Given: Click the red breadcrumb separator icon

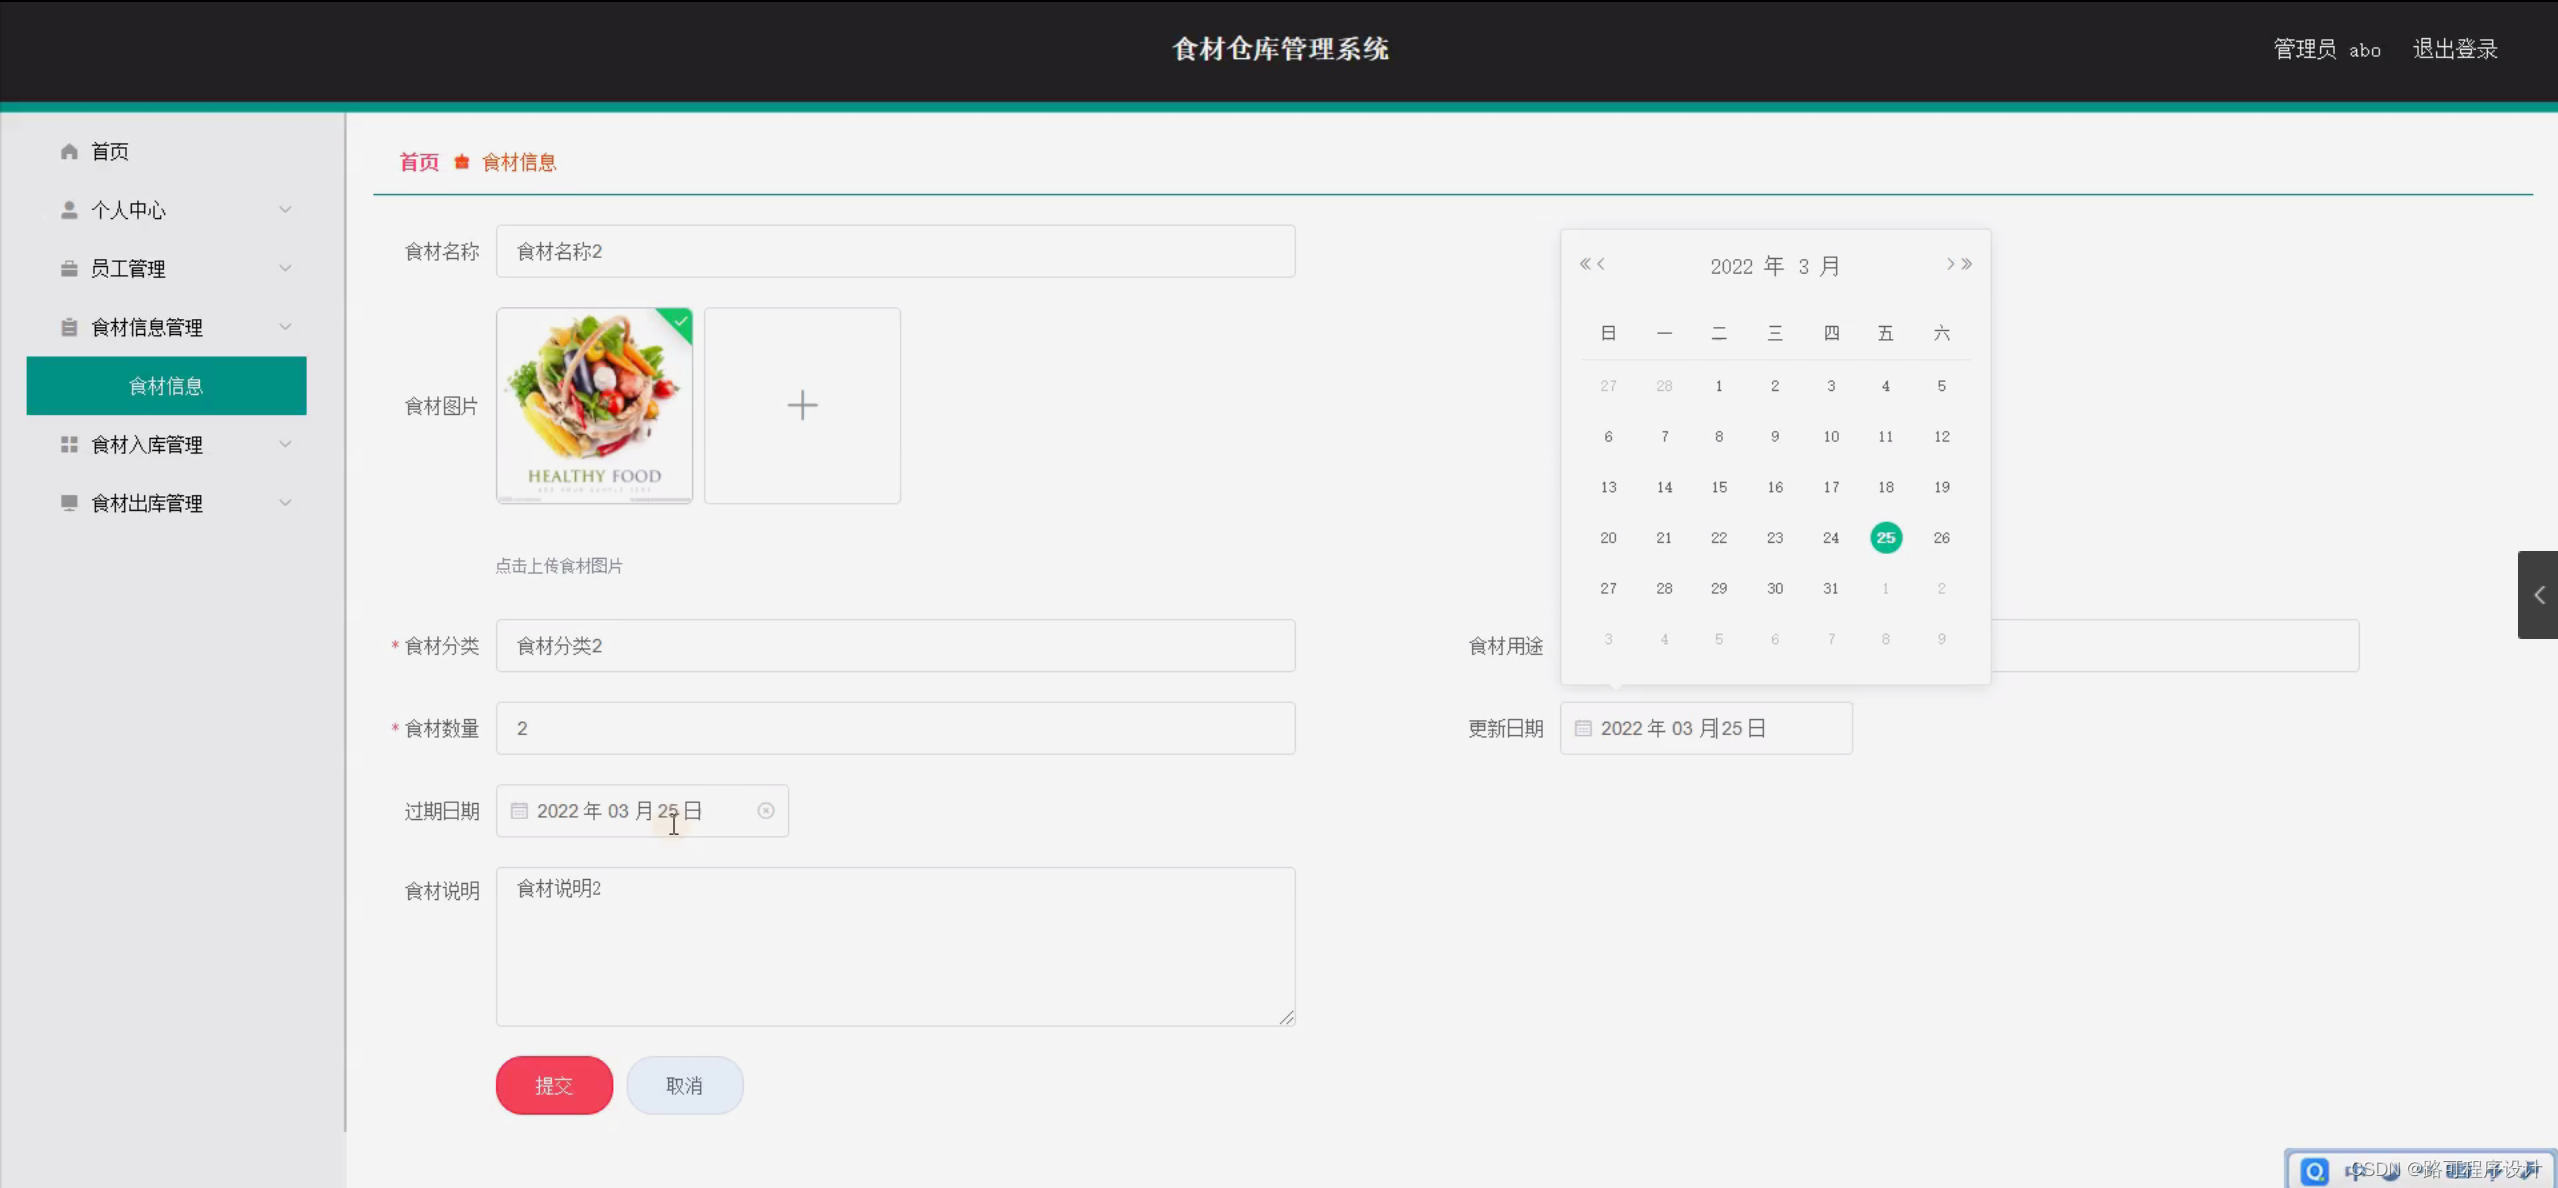Looking at the screenshot, I should coord(461,162).
